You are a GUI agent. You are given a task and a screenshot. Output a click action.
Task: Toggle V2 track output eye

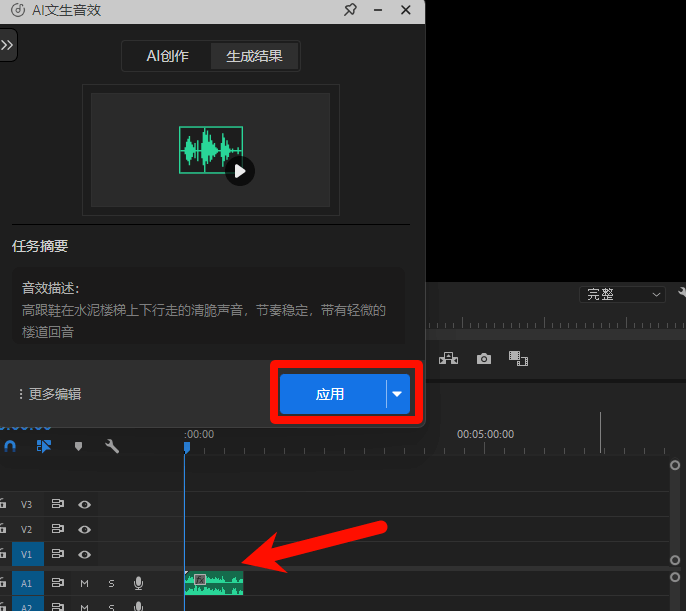84,530
